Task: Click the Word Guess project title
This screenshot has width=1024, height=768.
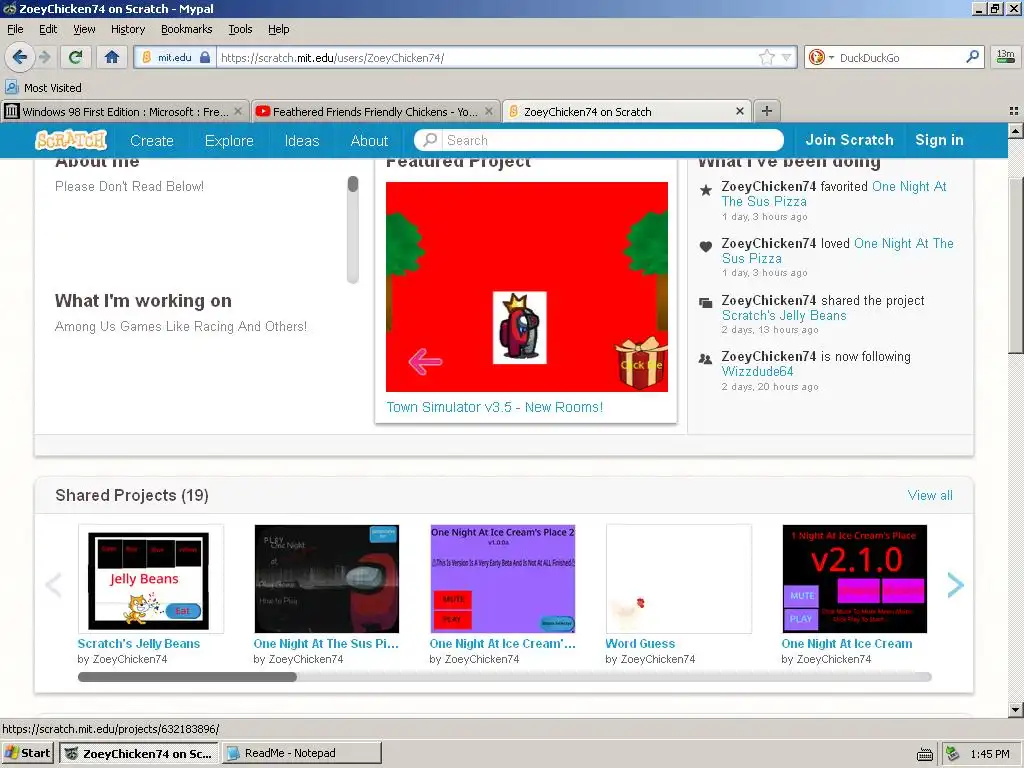Action: click(x=640, y=643)
